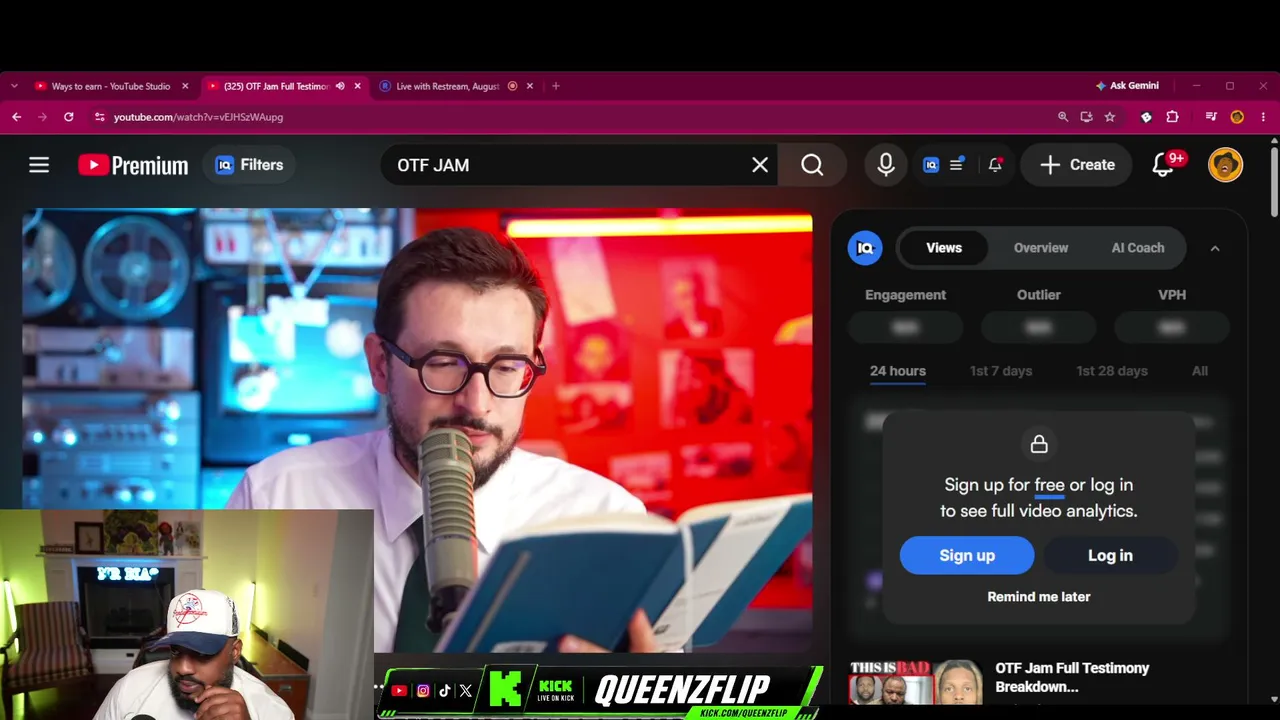Open the vidIQ Filters button

click(x=250, y=165)
